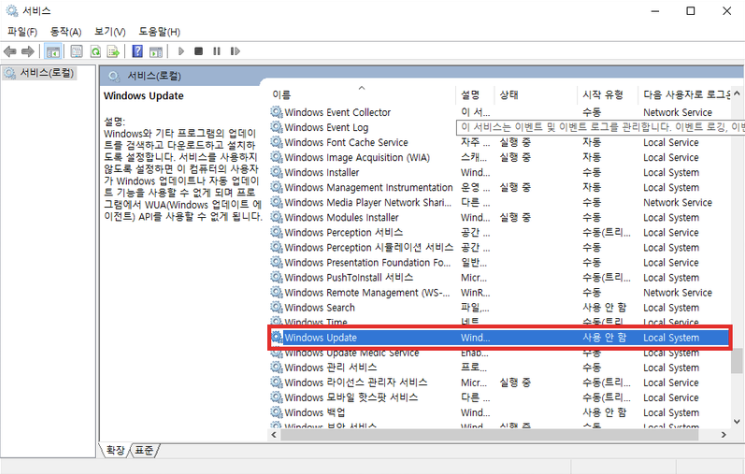
Task: Click the Export List toolbar icon
Action: coord(113,51)
